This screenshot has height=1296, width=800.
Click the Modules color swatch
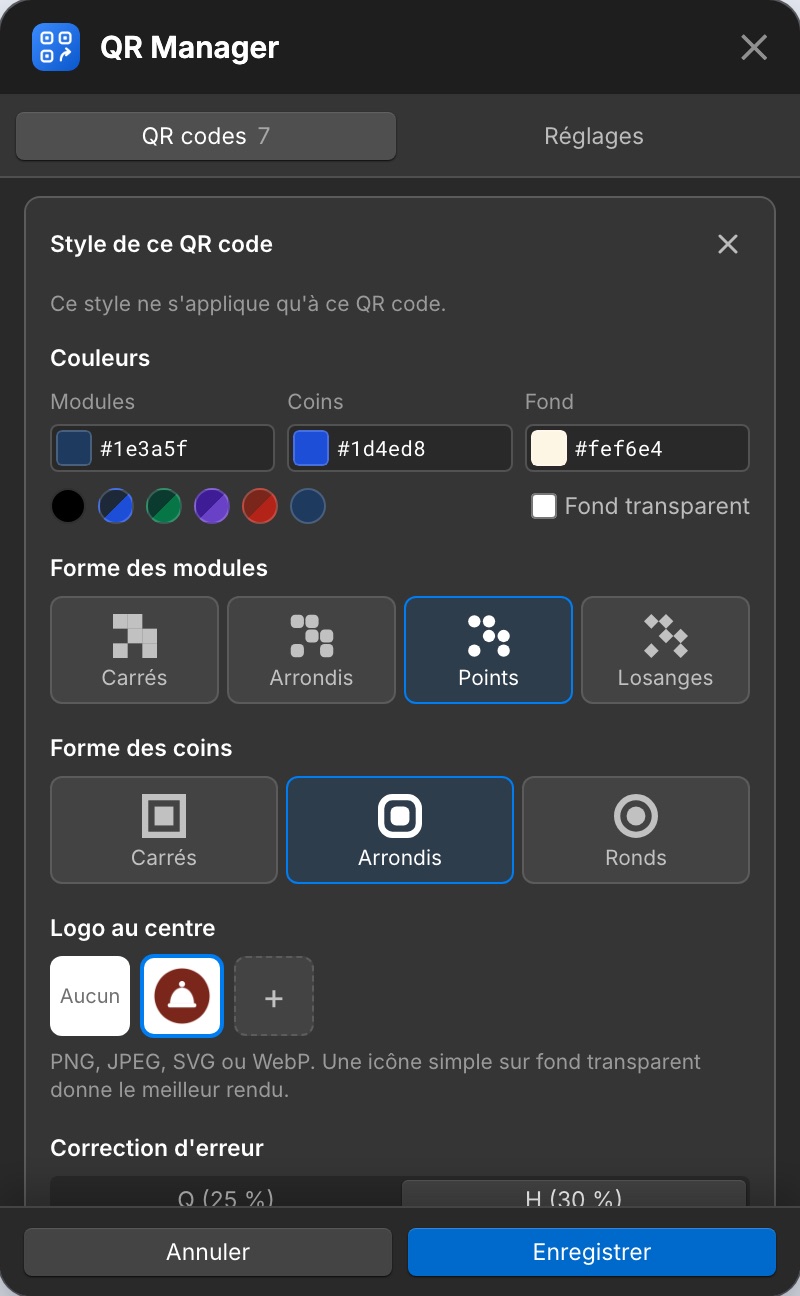click(74, 448)
